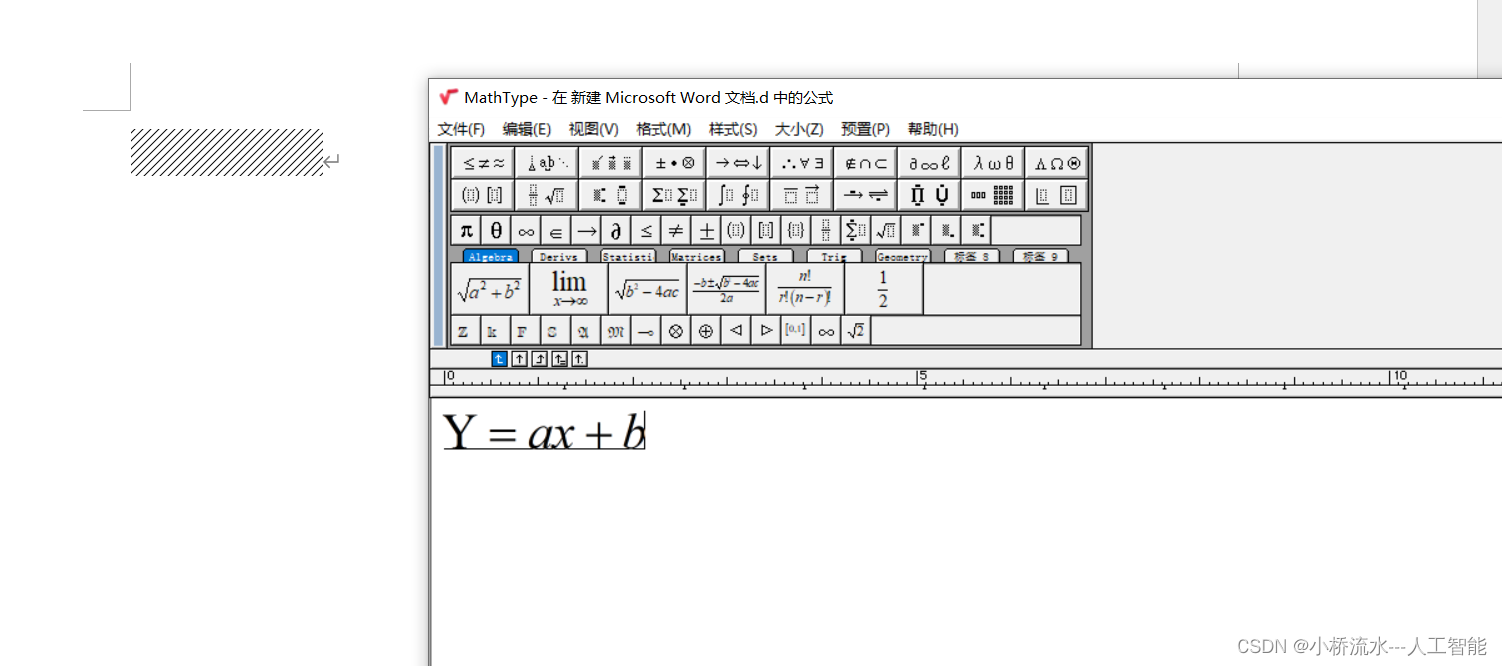Insert the not-equal symbol
Screen dimensions: 1502x666
(676, 231)
